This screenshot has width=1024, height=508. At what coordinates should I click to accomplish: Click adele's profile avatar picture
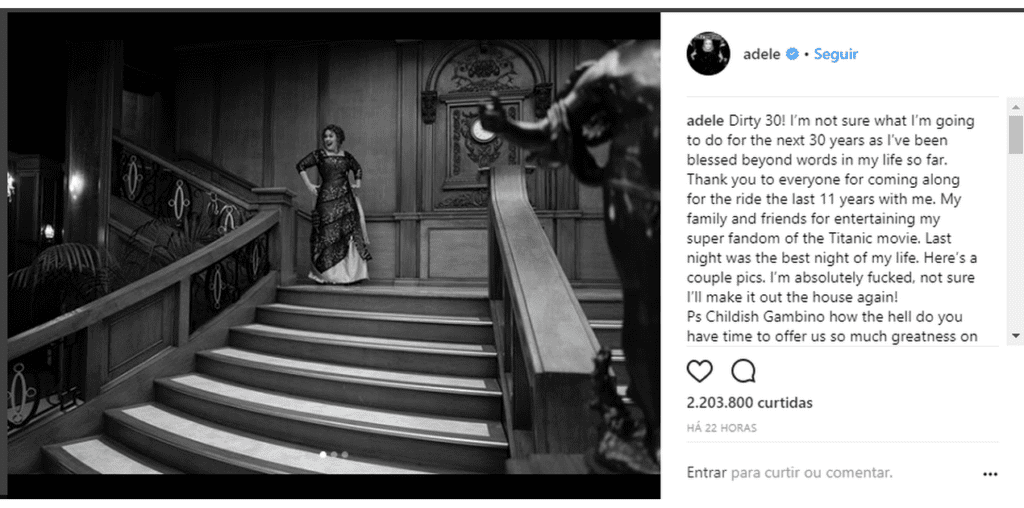(708, 54)
